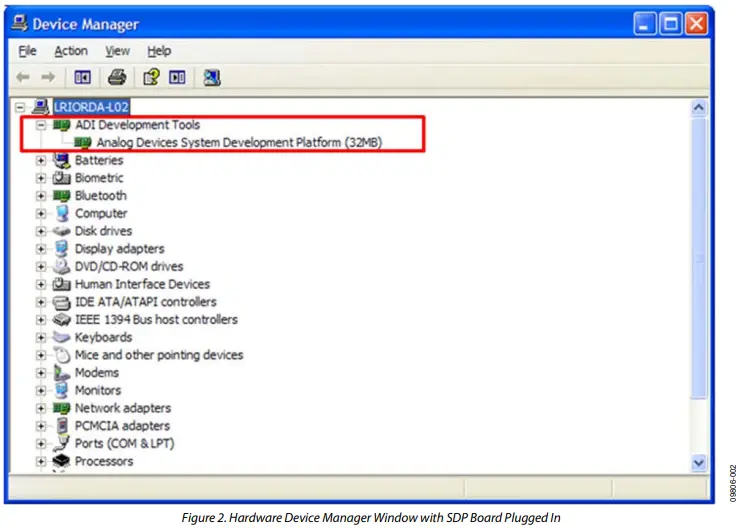Viewport: 741px width, 528px height.
Task: Click the Mice and other pointing devices icon
Action: tap(61, 355)
